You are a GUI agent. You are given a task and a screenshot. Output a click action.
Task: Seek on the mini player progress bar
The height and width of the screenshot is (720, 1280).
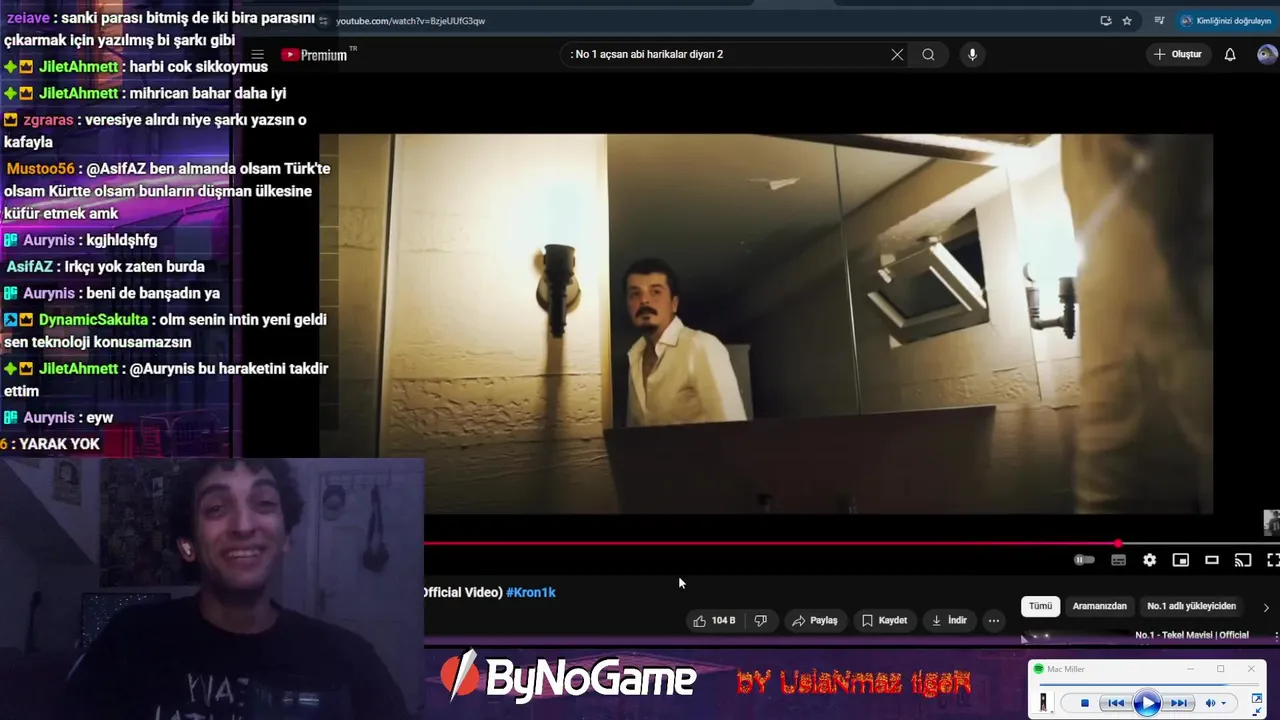1148,685
